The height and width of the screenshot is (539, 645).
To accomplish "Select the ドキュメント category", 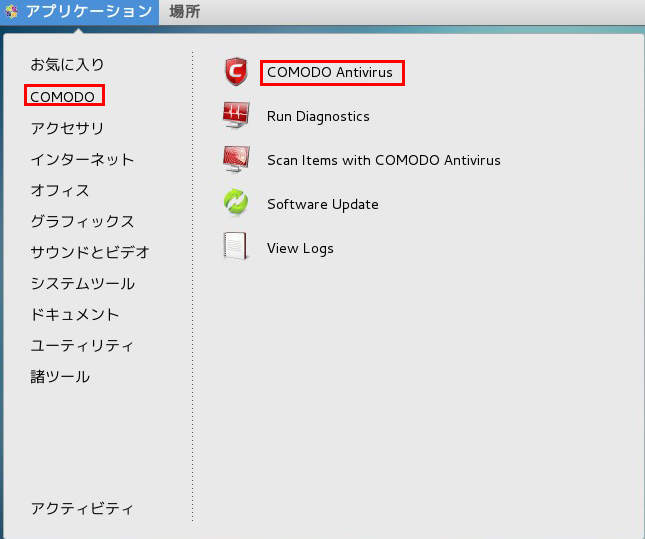I will coord(75,314).
